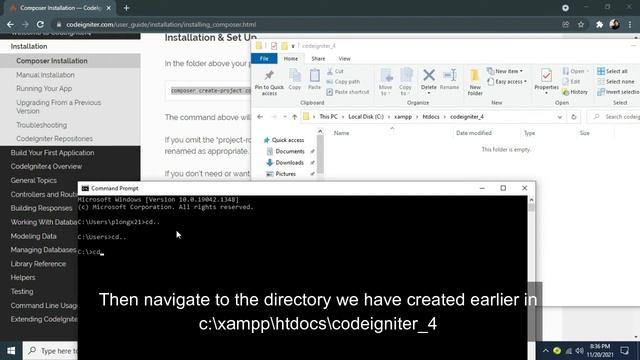
Task: Select Downloads in navigation pane
Action: click(285, 162)
